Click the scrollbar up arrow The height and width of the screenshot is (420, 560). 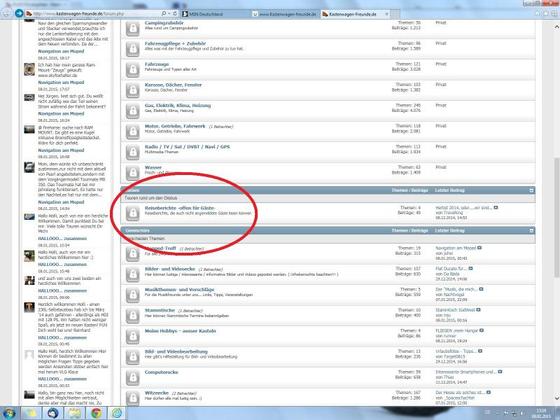click(557, 27)
